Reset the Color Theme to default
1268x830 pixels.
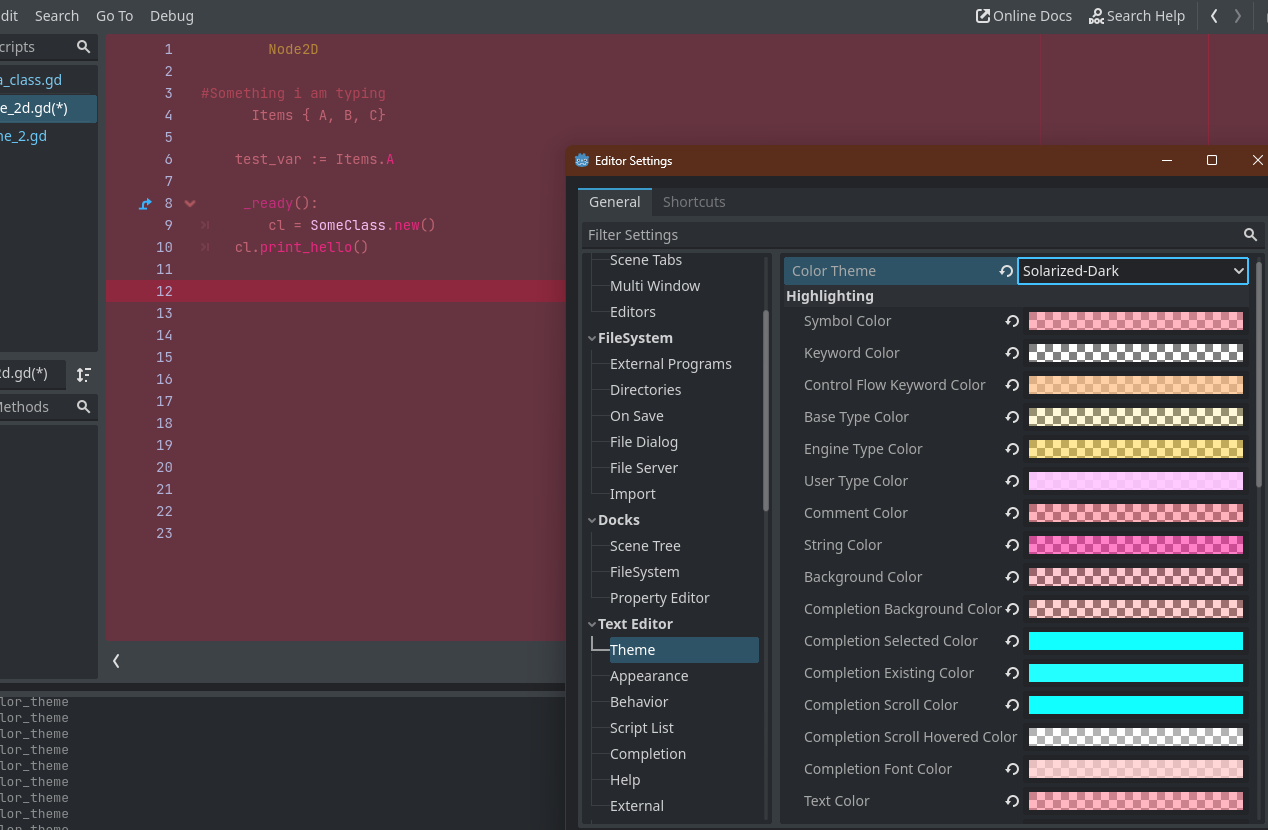[x=1005, y=270]
